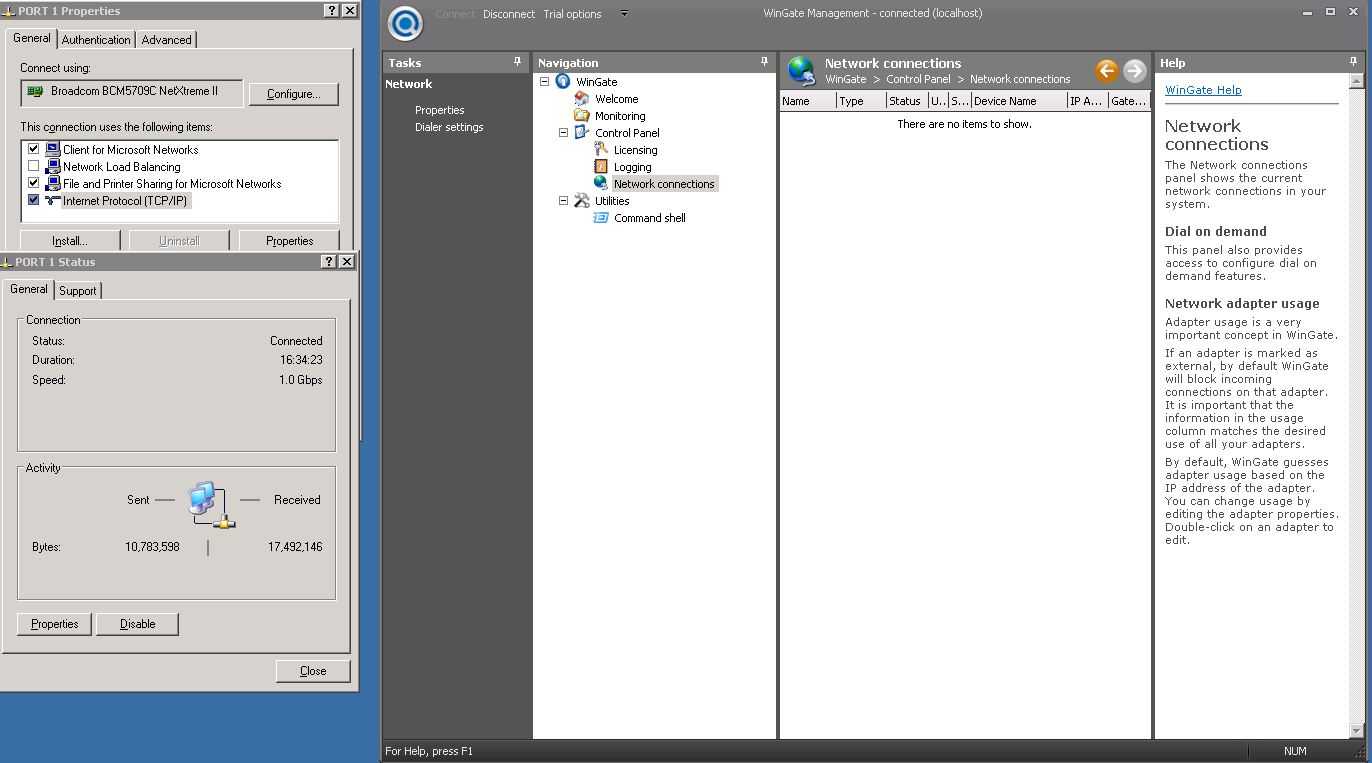Sort by the Status column header

click(906, 101)
